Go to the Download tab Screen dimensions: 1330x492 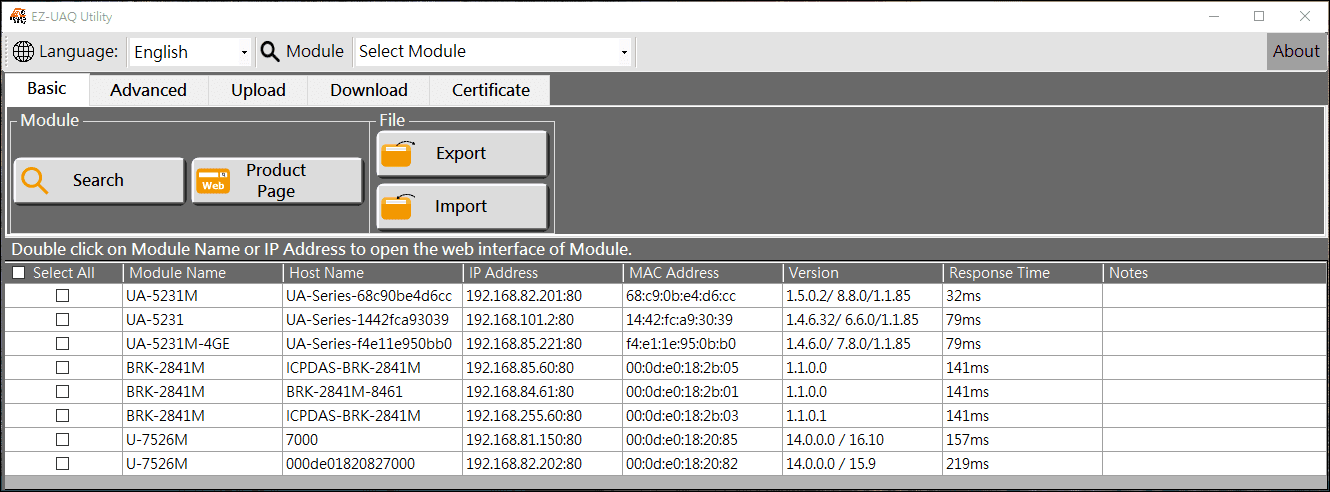tap(368, 90)
